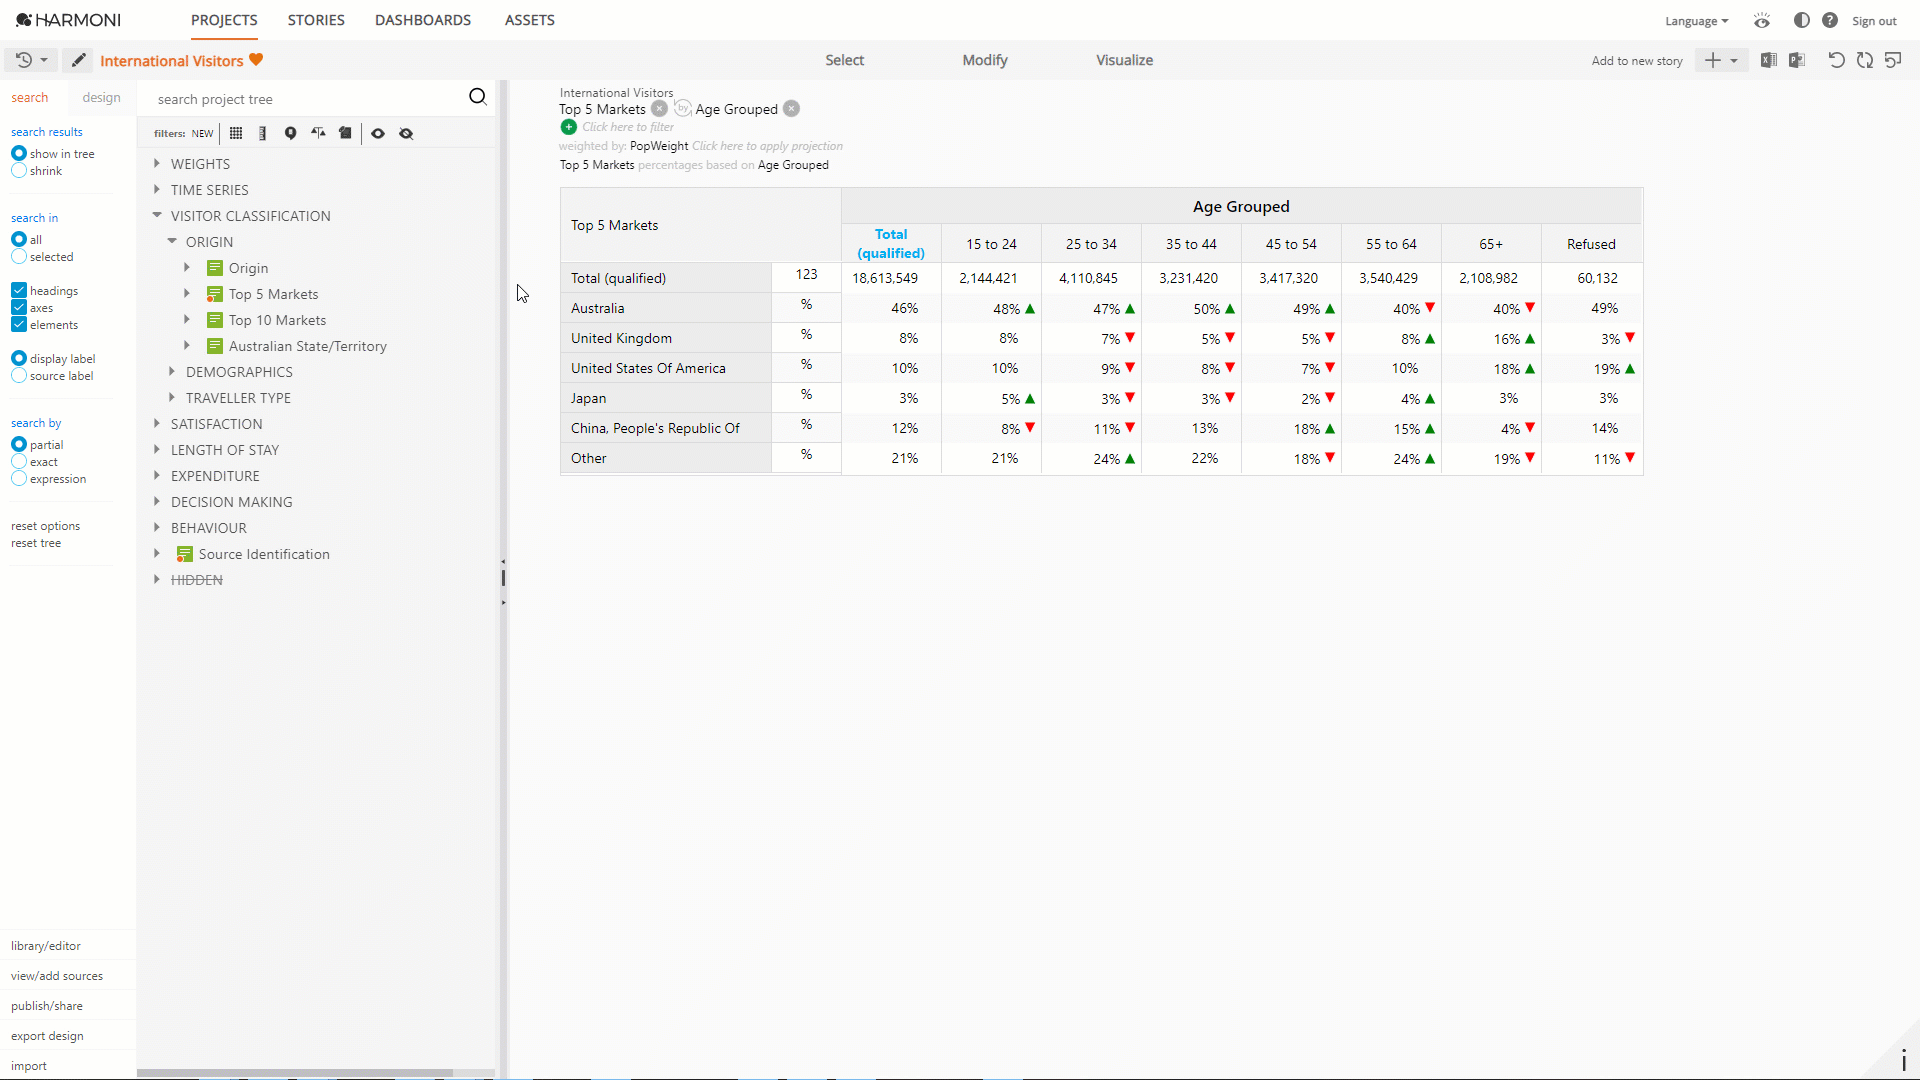Select 'expression' search radio option
1920x1080 pixels.
click(19, 479)
